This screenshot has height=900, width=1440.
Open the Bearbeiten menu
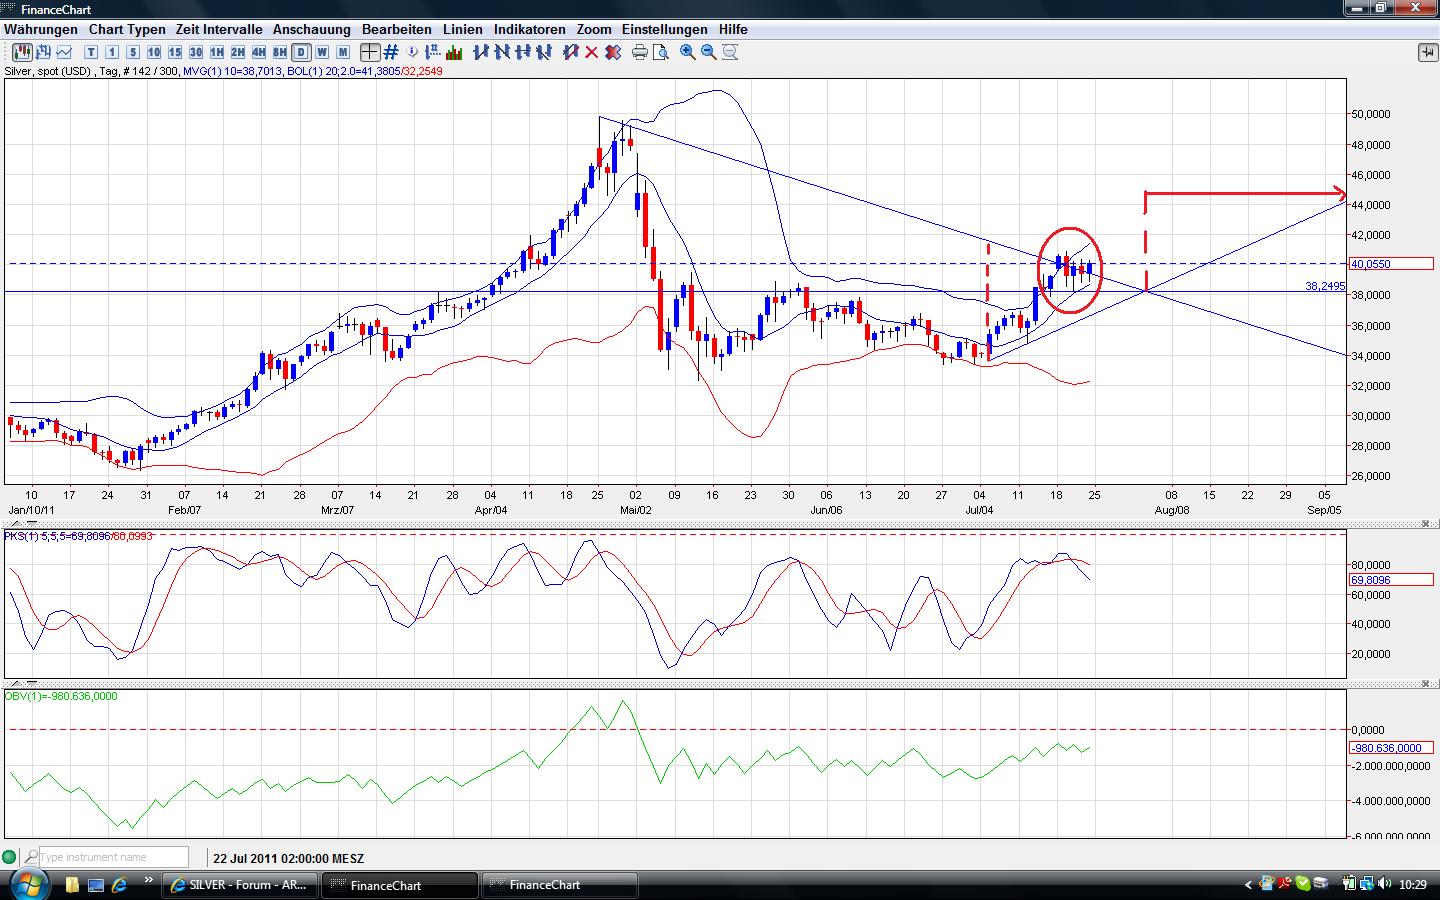pos(397,29)
